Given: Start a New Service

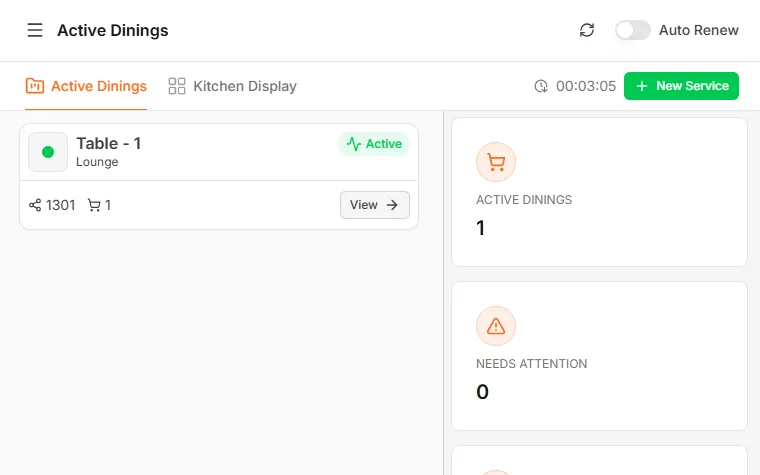Looking at the screenshot, I should click(681, 86).
